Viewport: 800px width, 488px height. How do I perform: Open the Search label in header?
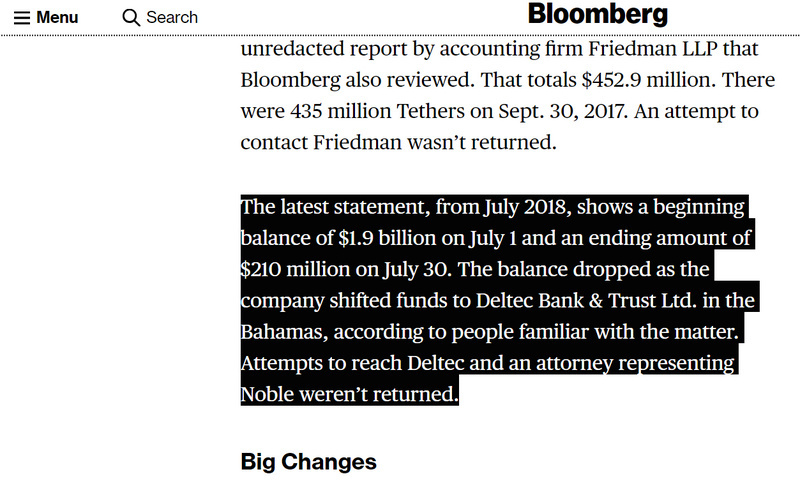click(x=172, y=17)
